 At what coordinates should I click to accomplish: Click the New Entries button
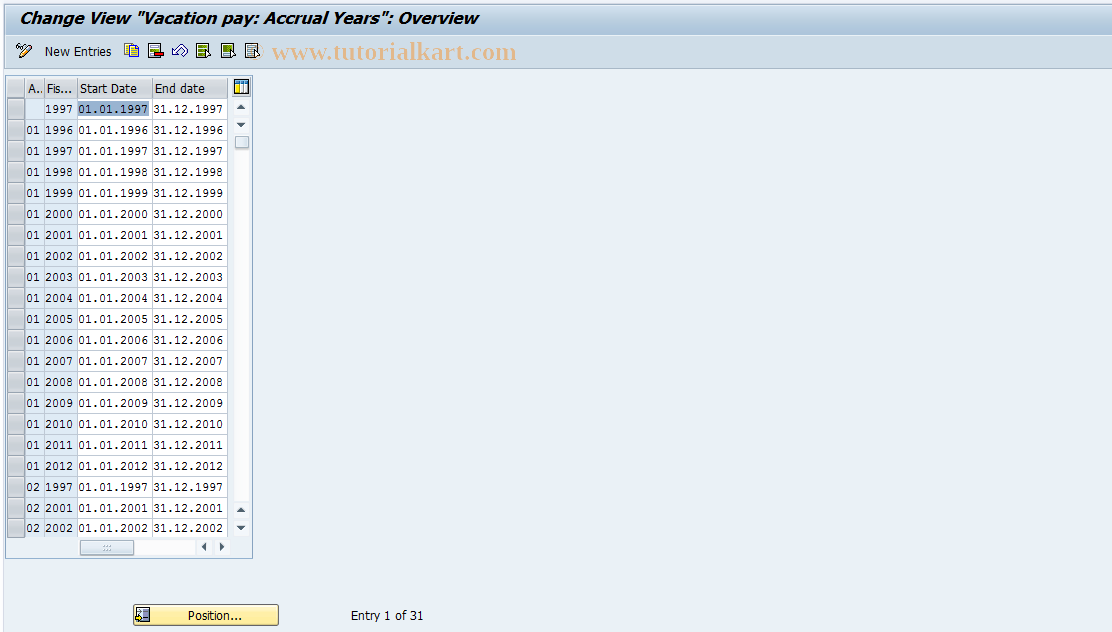pos(78,52)
